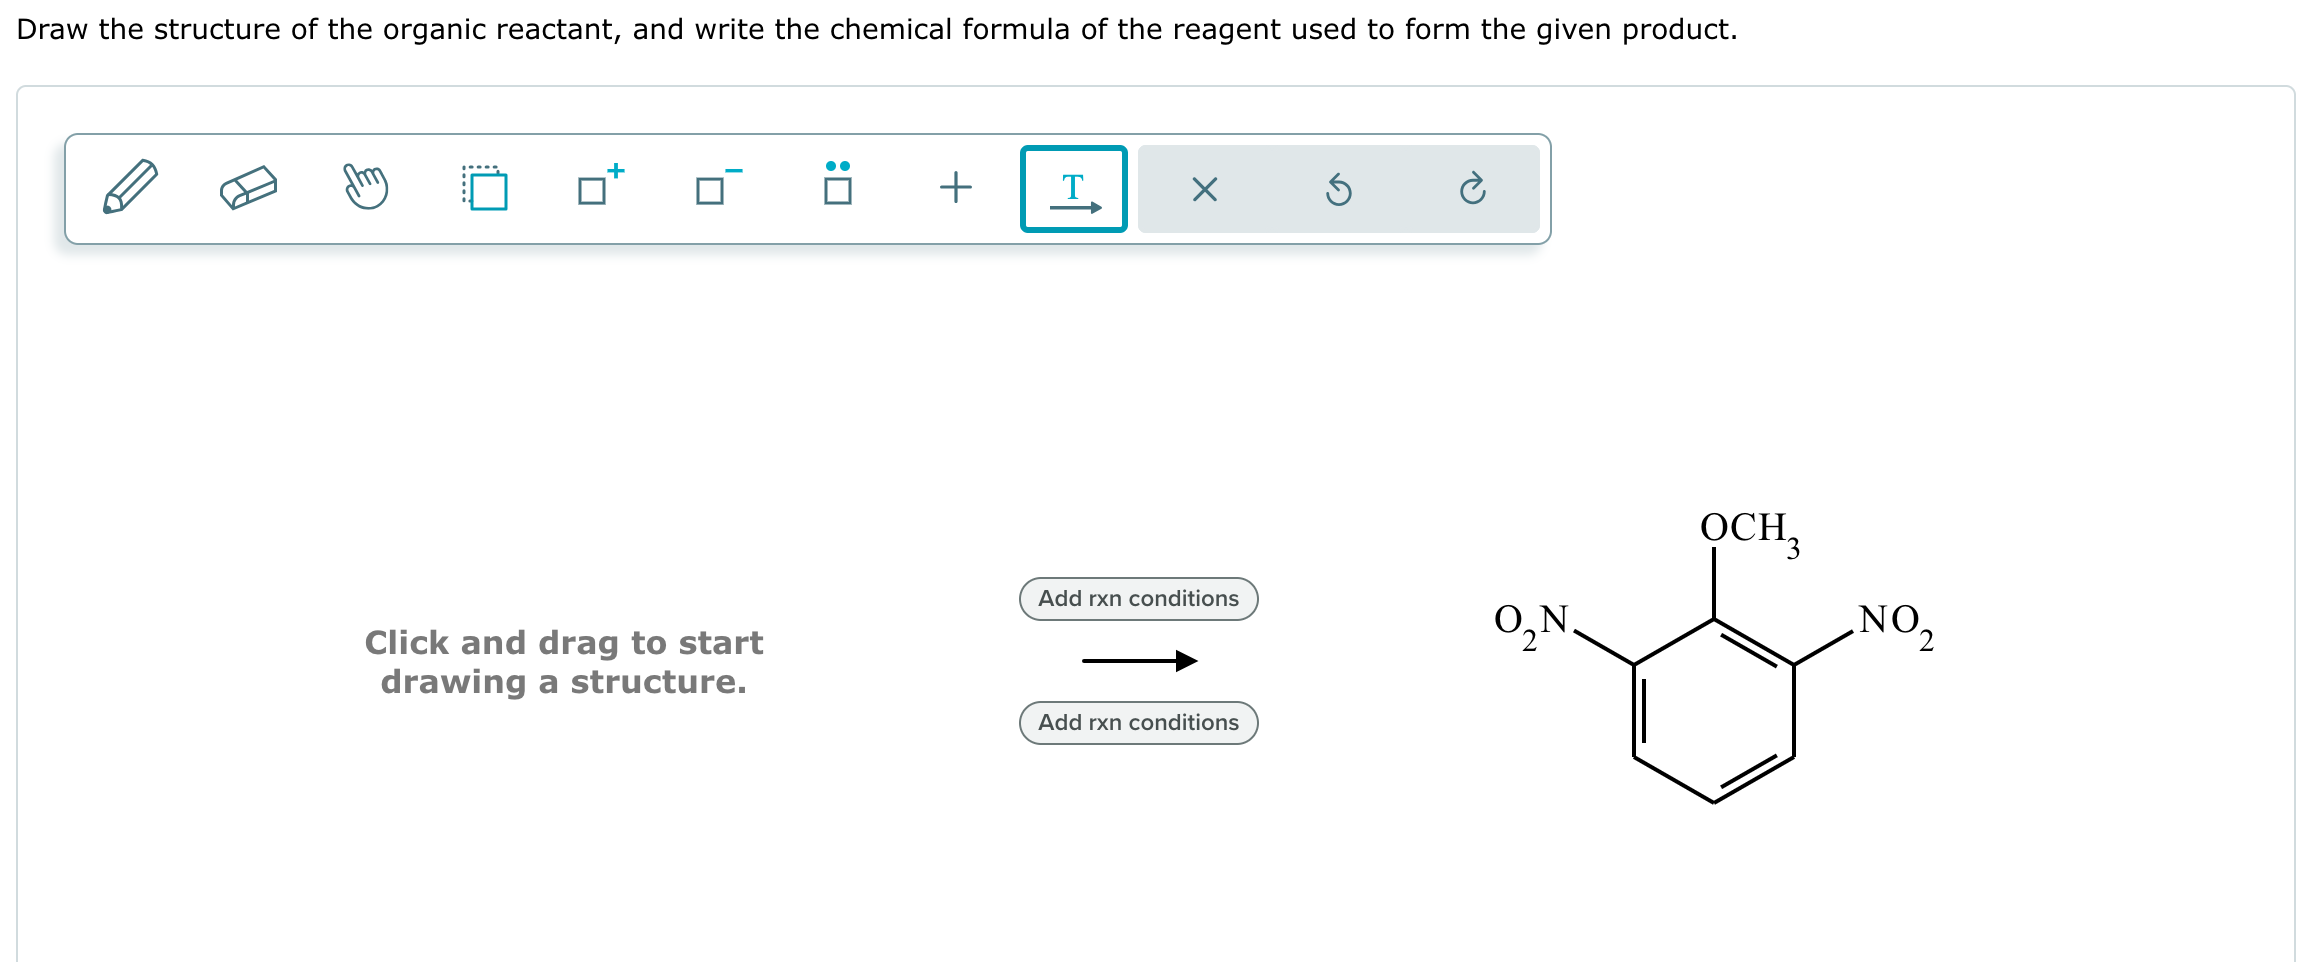Click the O2N label on the product

[1531, 622]
